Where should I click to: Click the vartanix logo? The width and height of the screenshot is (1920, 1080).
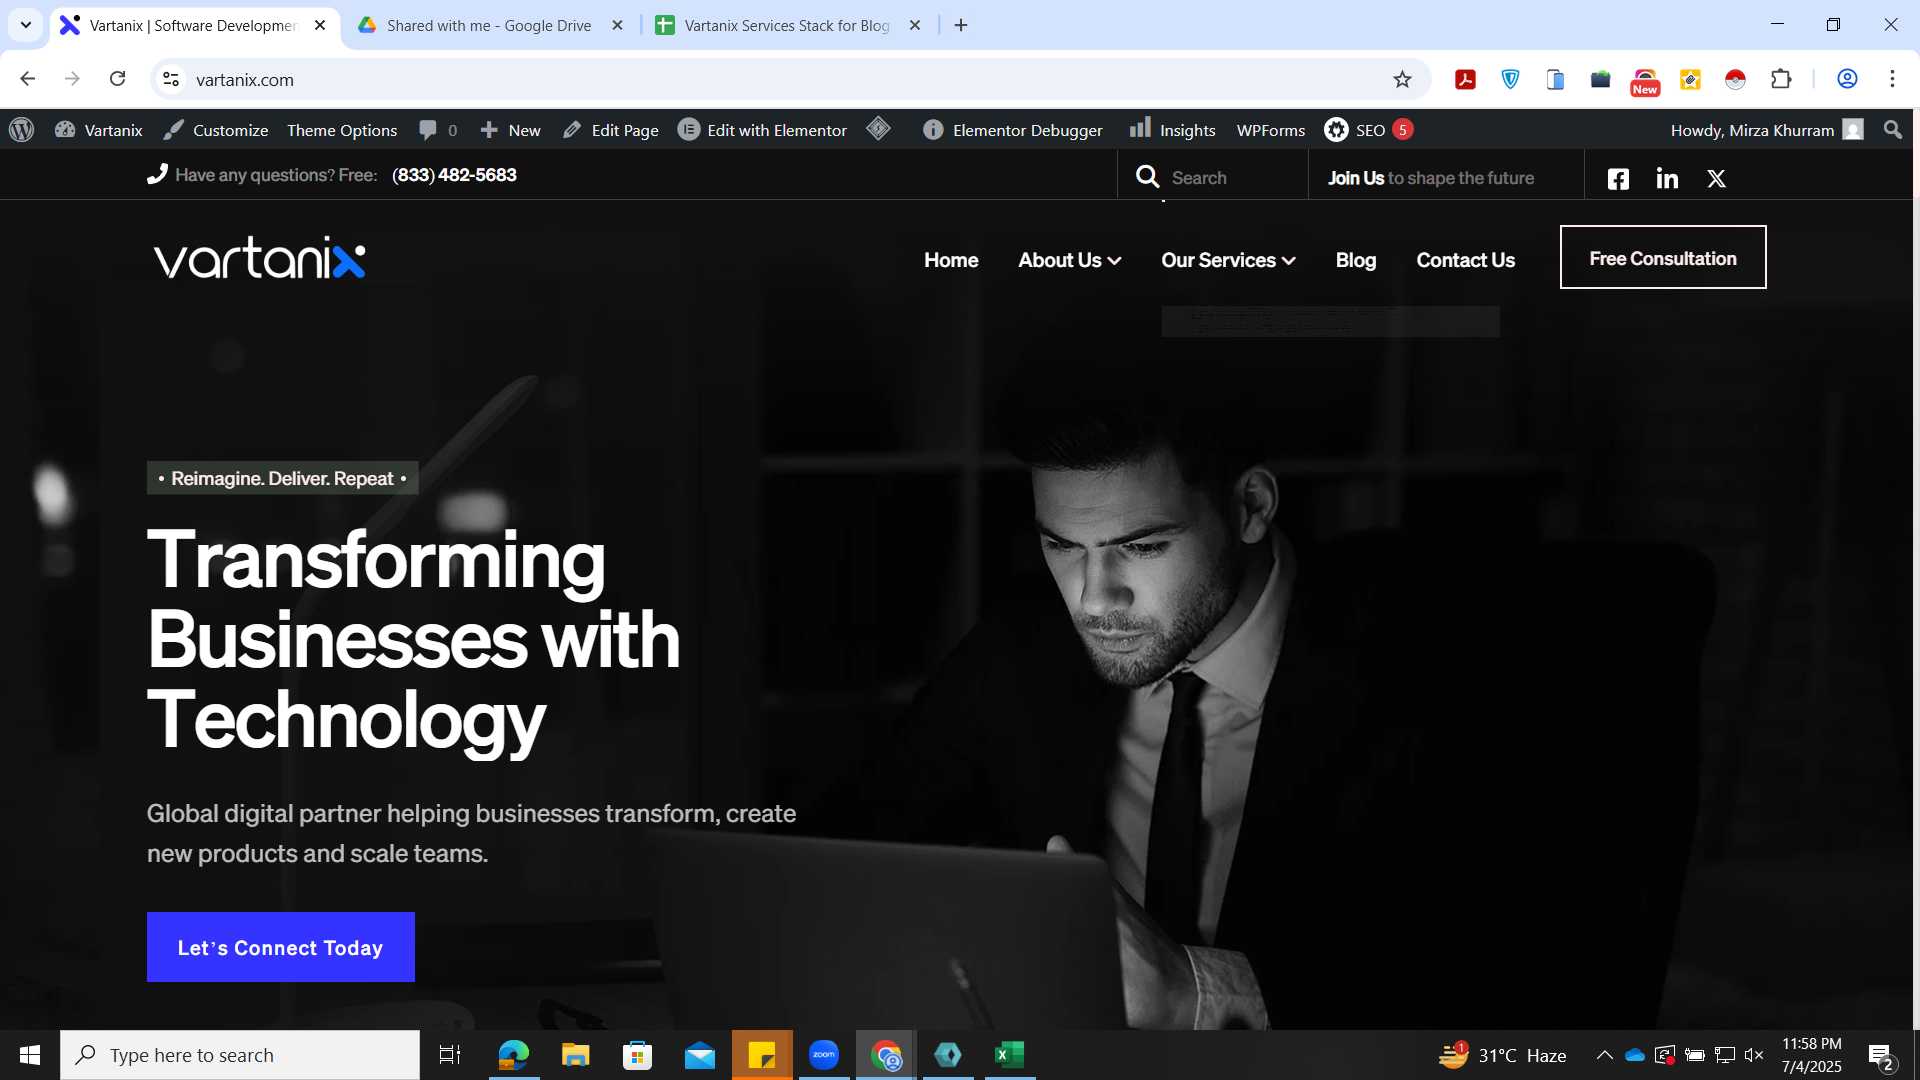(x=259, y=258)
